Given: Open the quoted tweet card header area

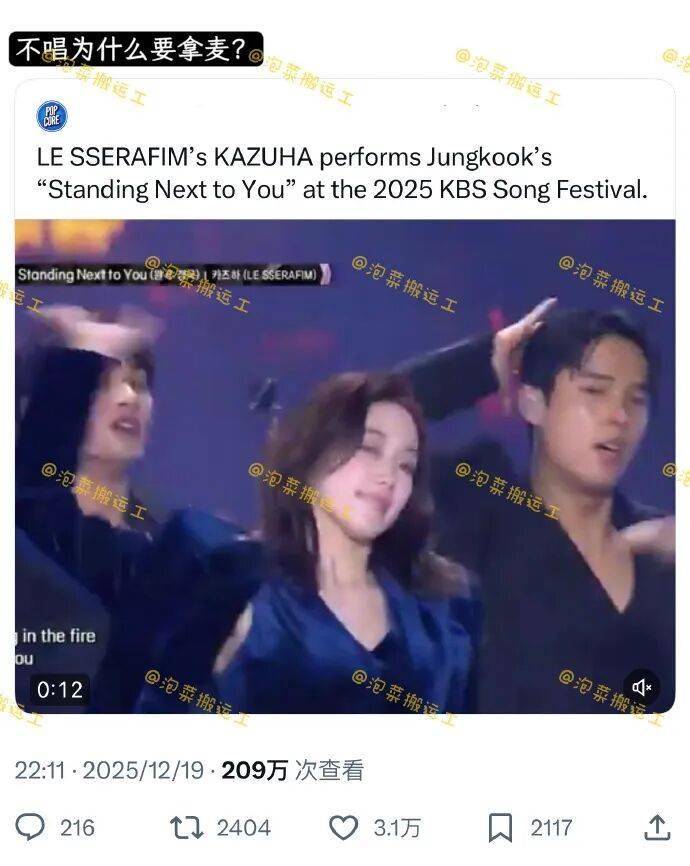Looking at the screenshot, I should pos(345,116).
